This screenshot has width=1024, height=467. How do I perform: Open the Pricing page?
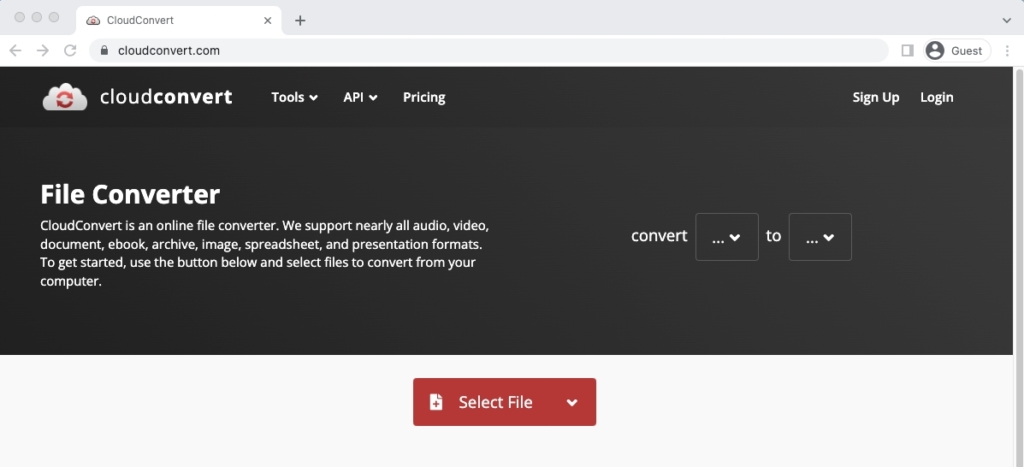424,97
